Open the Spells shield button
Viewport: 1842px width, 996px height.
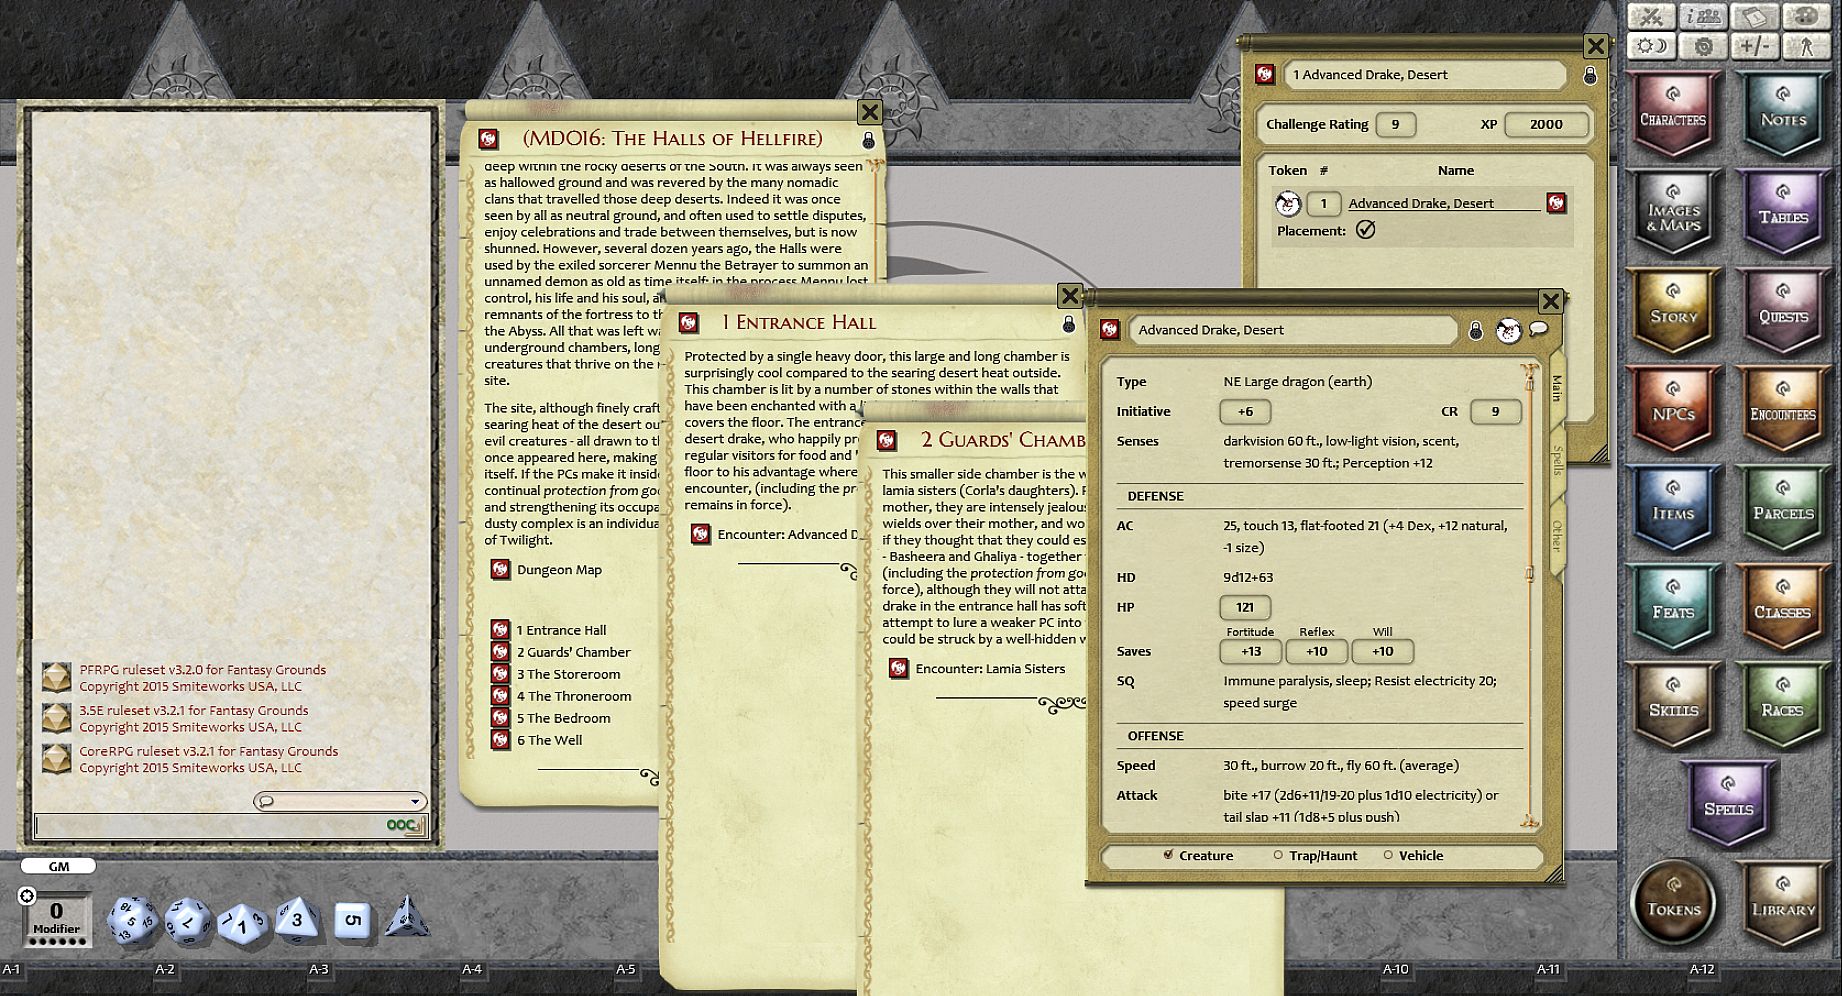pyautogui.click(x=1728, y=803)
